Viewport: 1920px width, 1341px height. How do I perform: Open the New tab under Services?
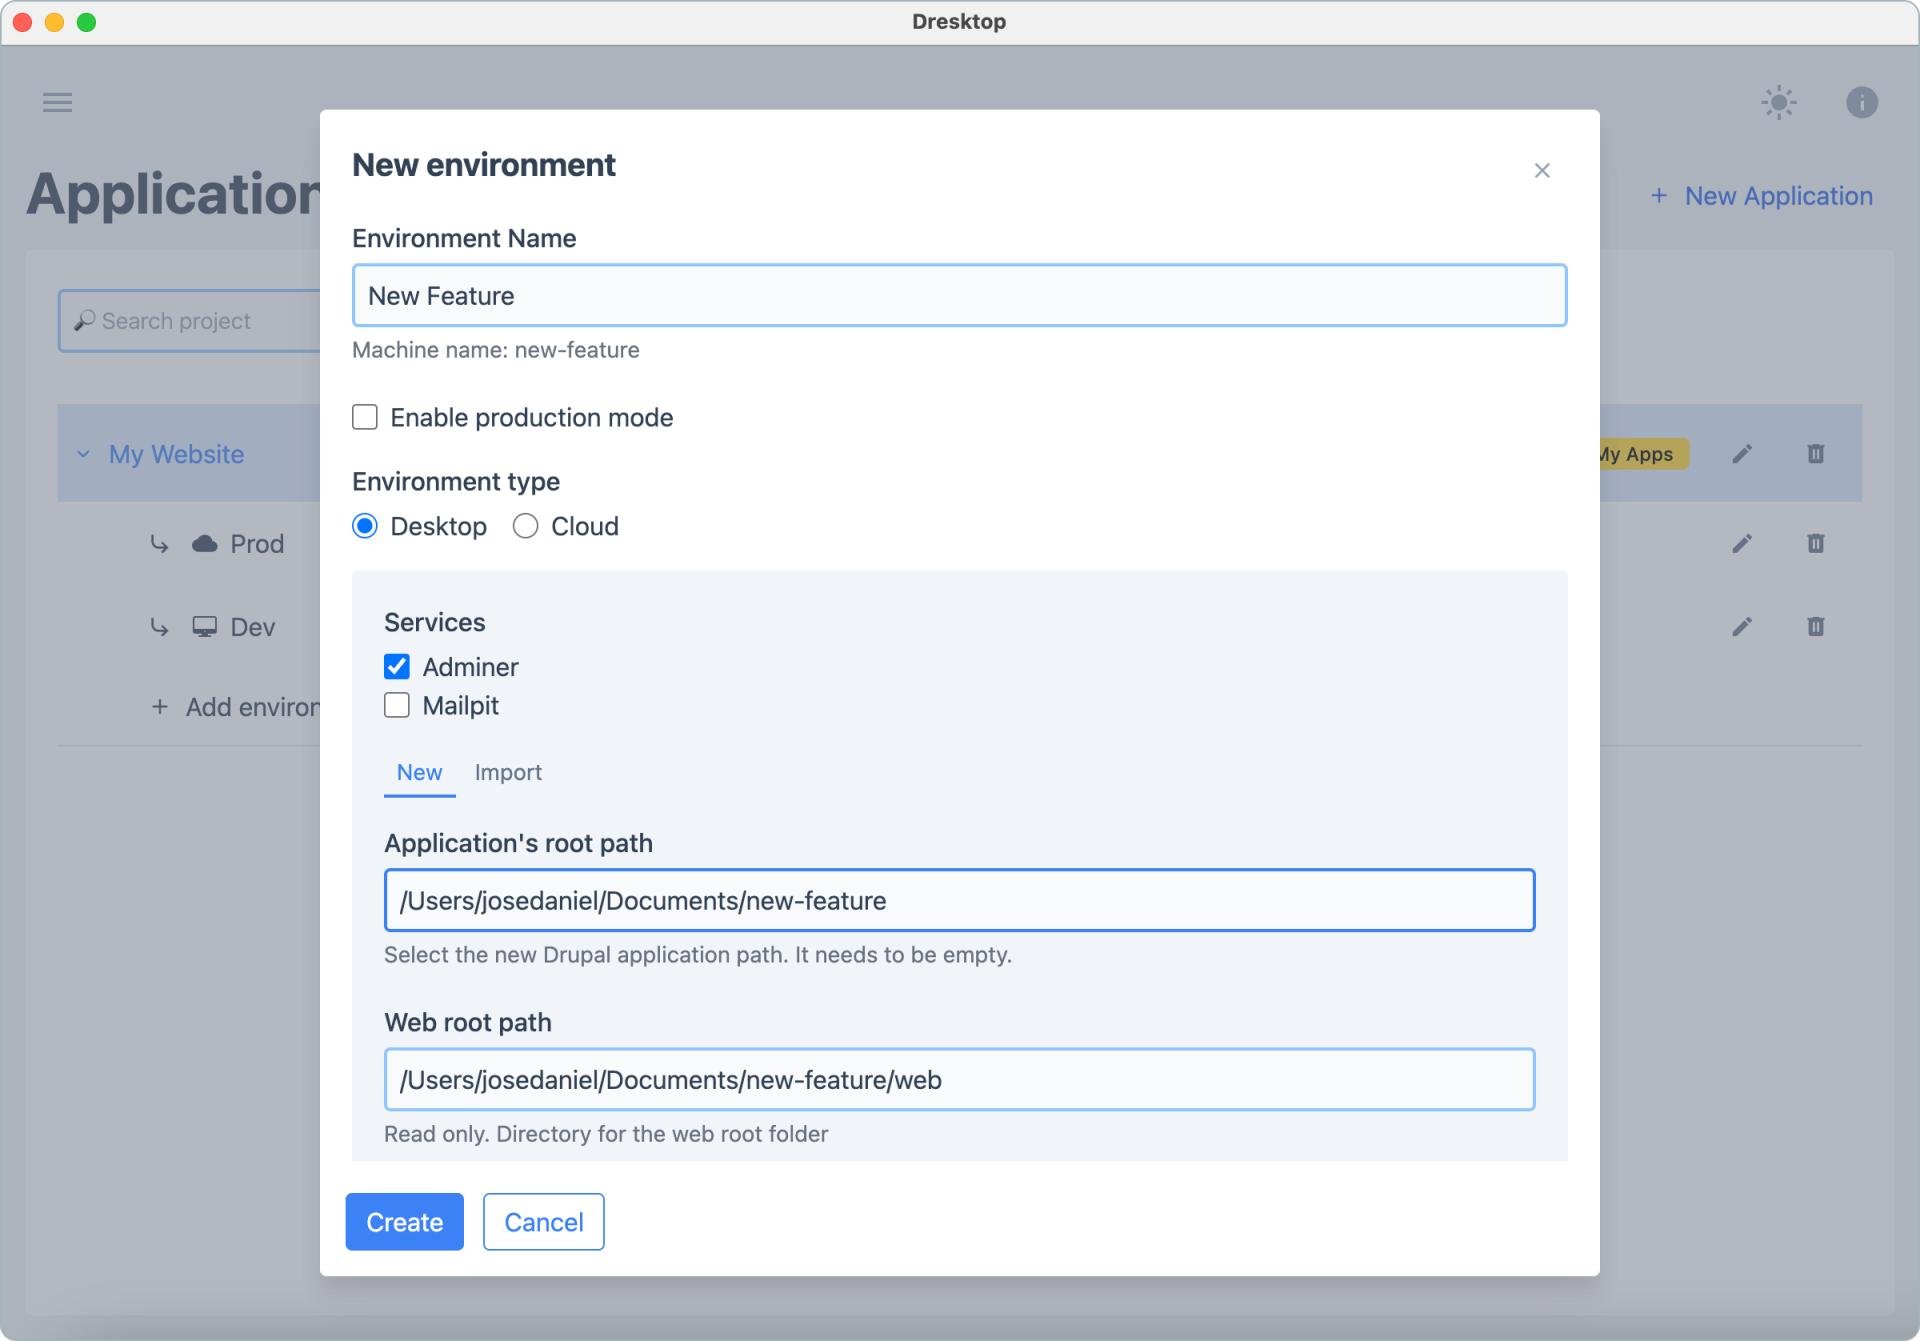(x=419, y=772)
